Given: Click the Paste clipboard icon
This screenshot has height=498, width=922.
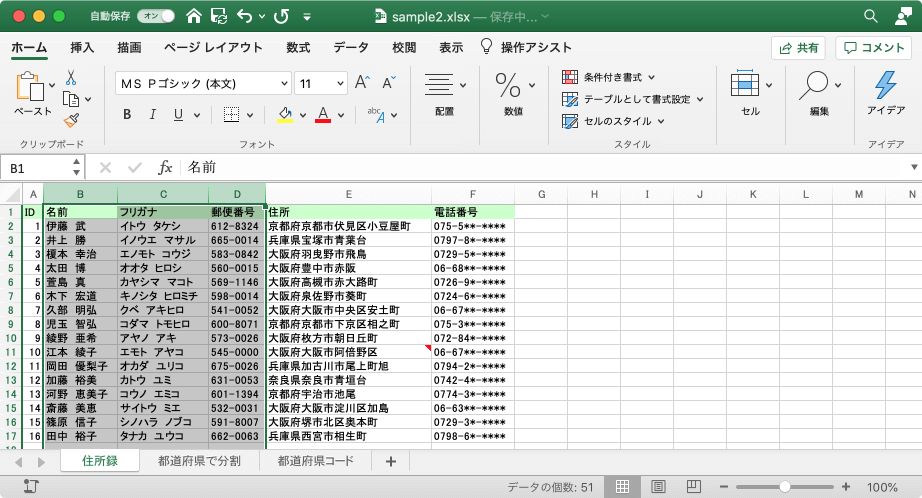Looking at the screenshot, I should [30, 86].
